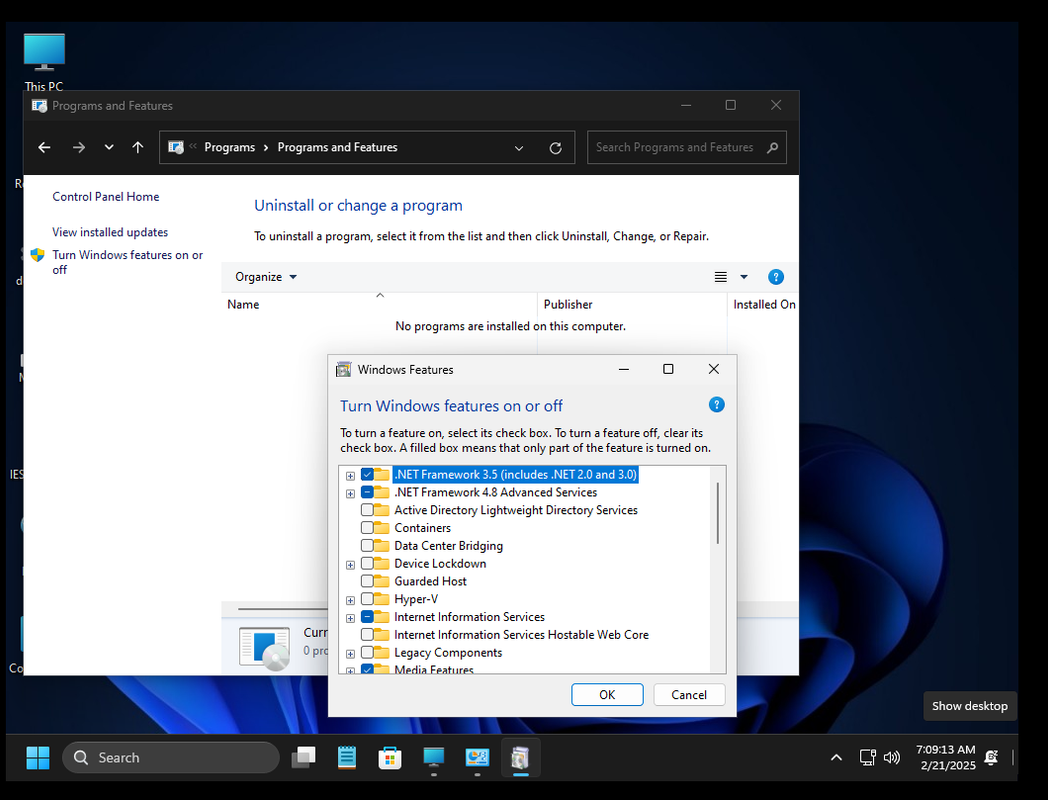Enable the Containers feature checkbox
This screenshot has width=1048, height=800.
(367, 528)
